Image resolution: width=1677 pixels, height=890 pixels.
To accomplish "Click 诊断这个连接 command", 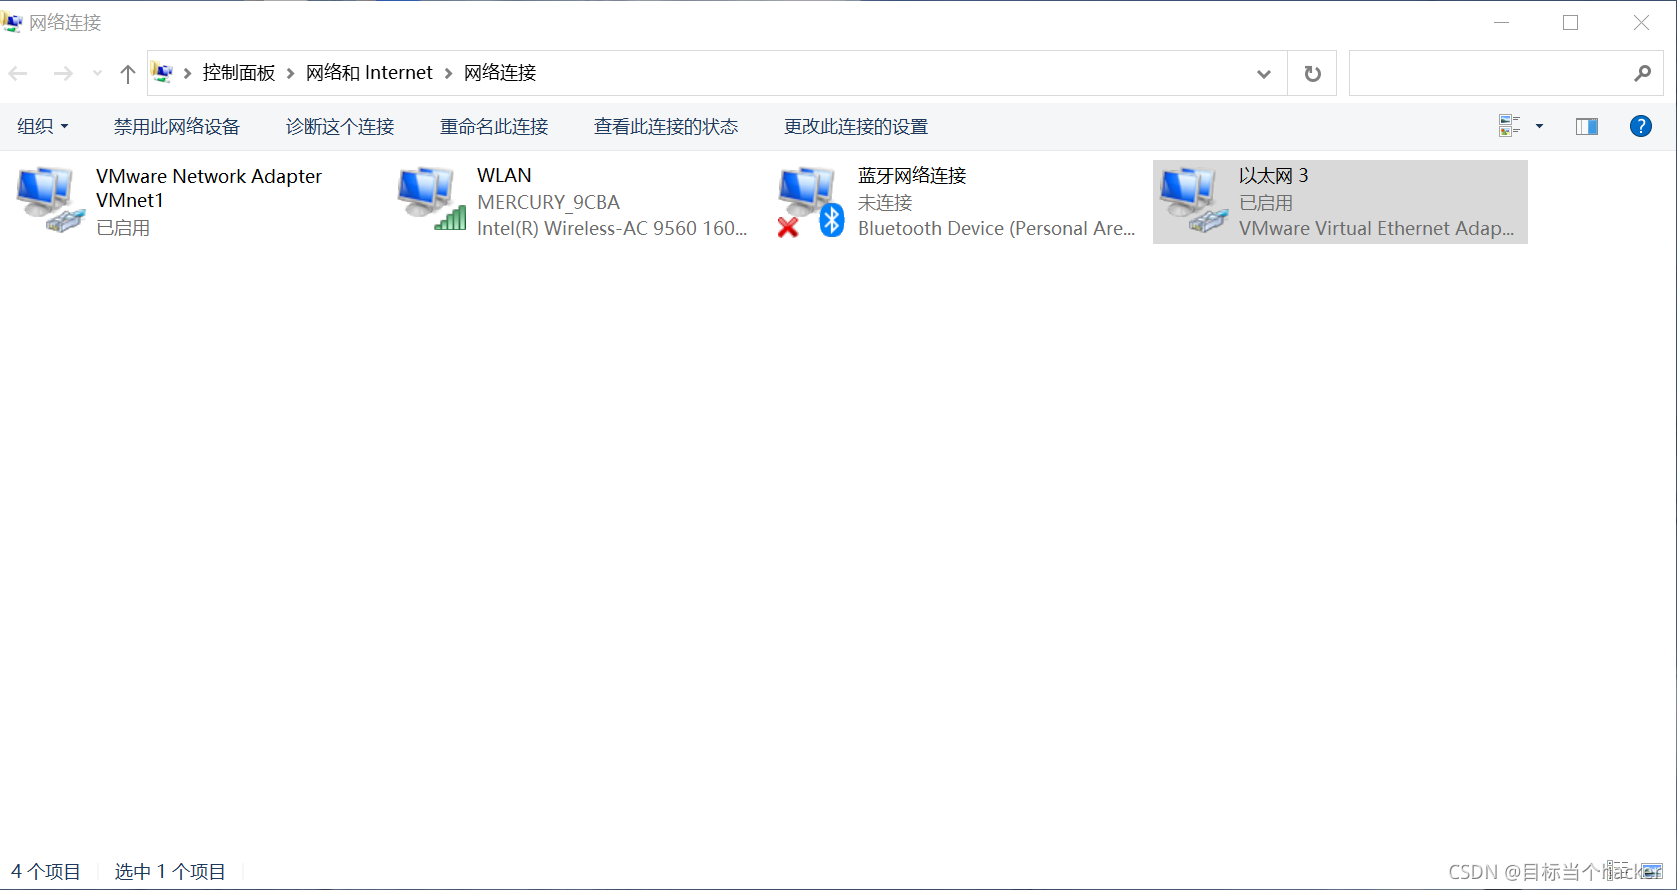I will click(340, 126).
